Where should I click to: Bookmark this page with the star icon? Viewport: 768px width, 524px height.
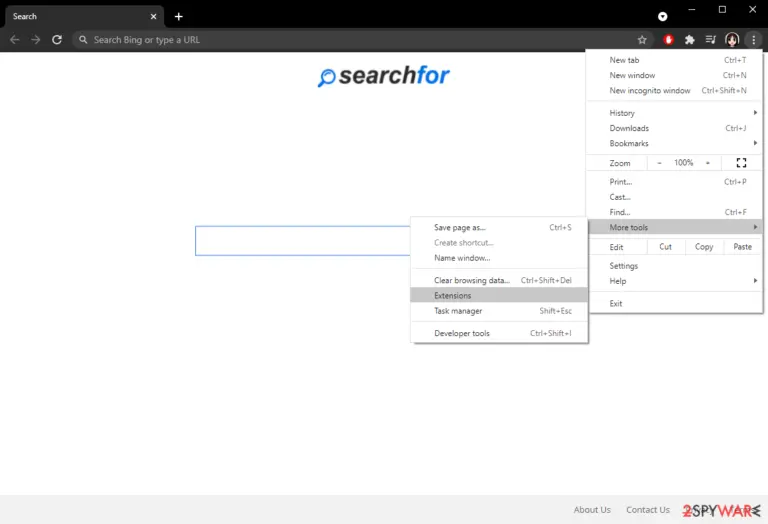pos(642,40)
